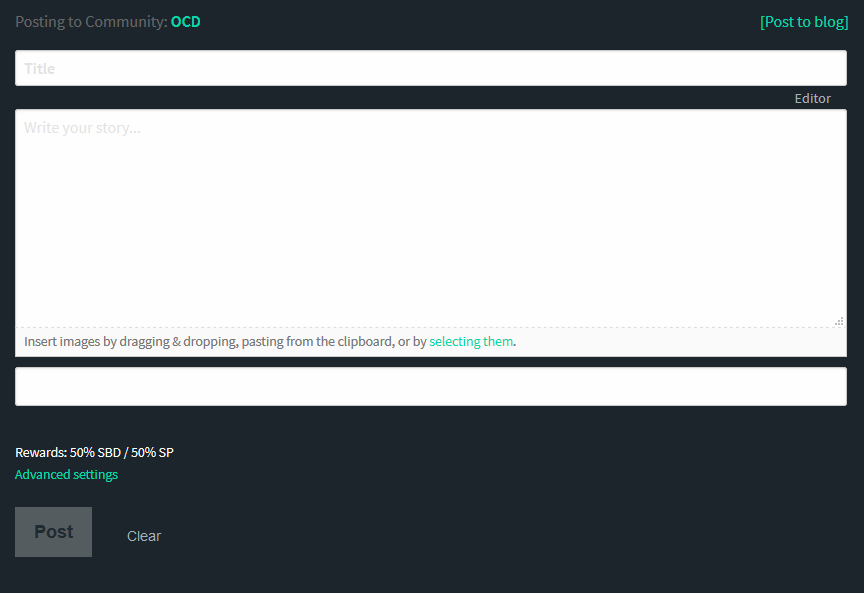Viewport: 864px width, 593px height.
Task: Click the right end of the tags field
Action: pos(830,386)
